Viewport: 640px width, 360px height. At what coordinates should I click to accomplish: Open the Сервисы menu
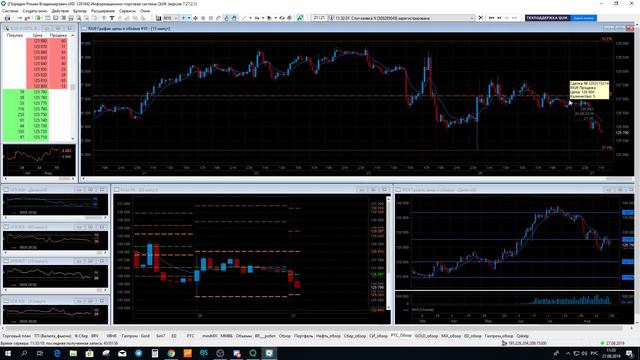(127, 11)
